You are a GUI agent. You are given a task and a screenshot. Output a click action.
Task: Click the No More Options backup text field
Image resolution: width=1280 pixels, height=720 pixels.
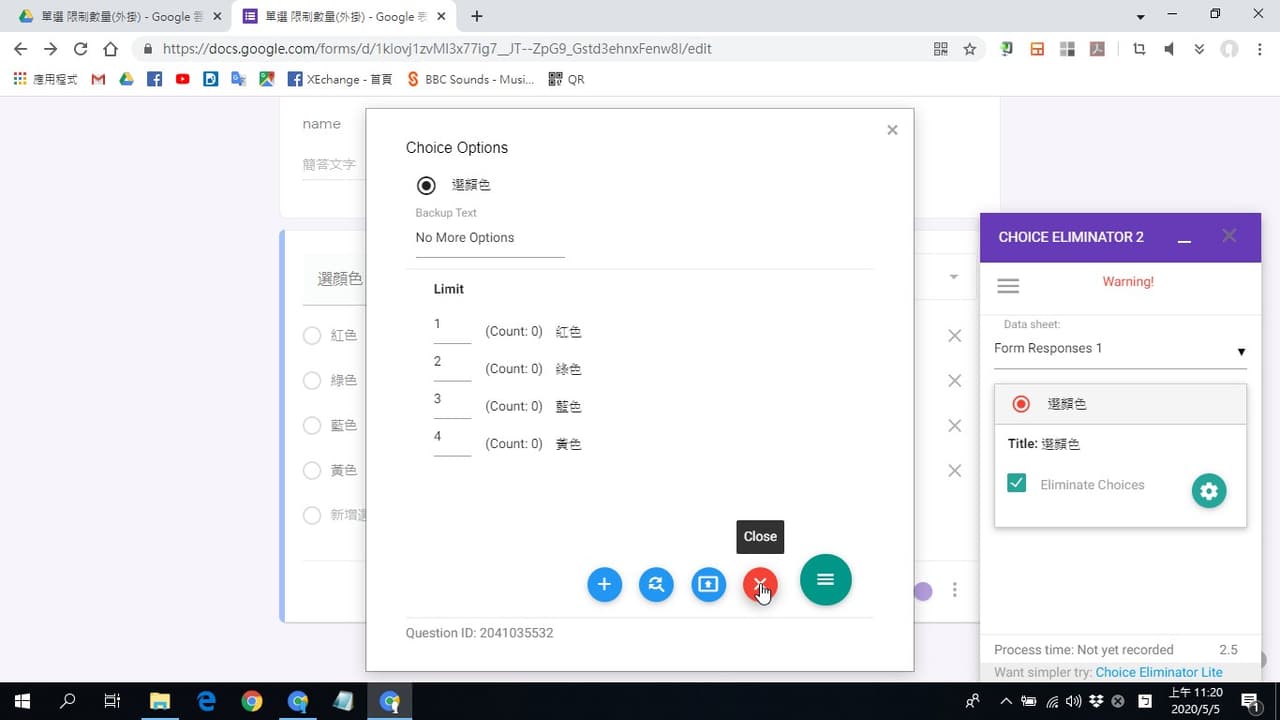click(490, 238)
